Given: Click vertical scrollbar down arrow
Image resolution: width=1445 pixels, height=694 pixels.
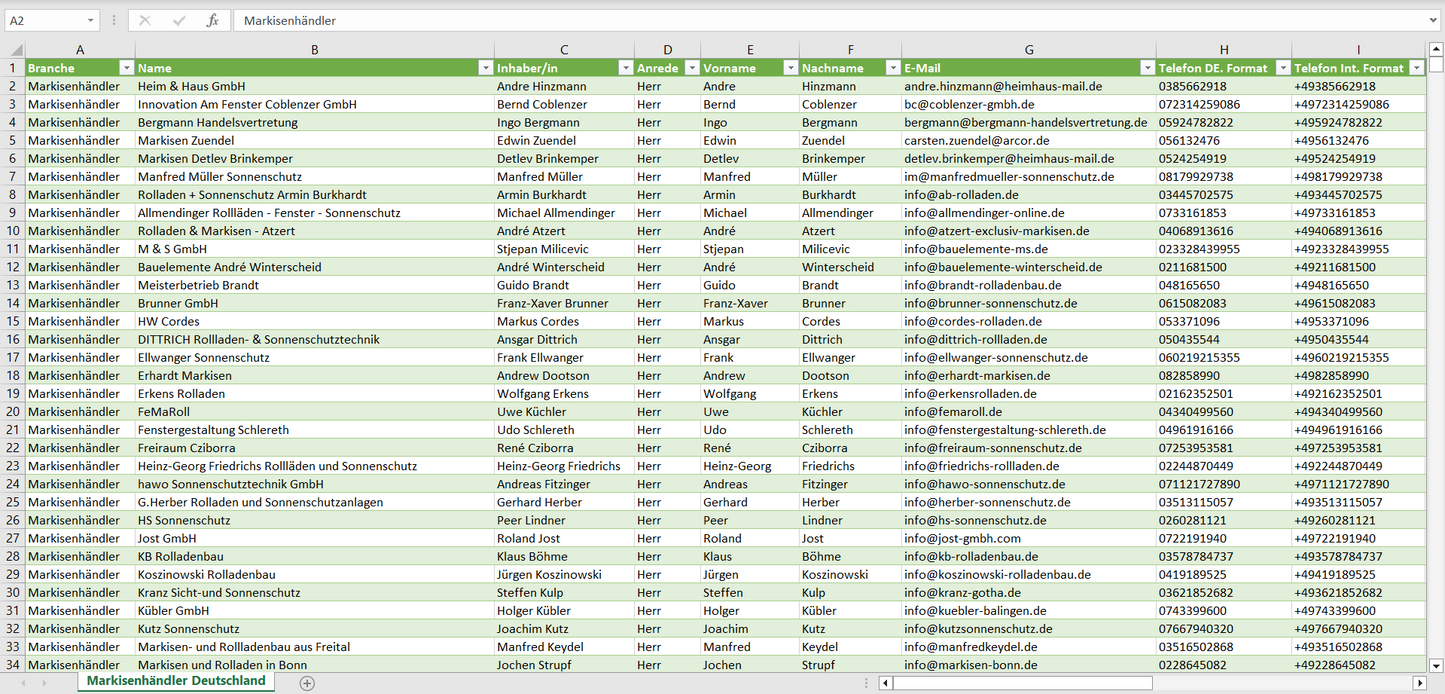Looking at the screenshot, I should 1436,664.
